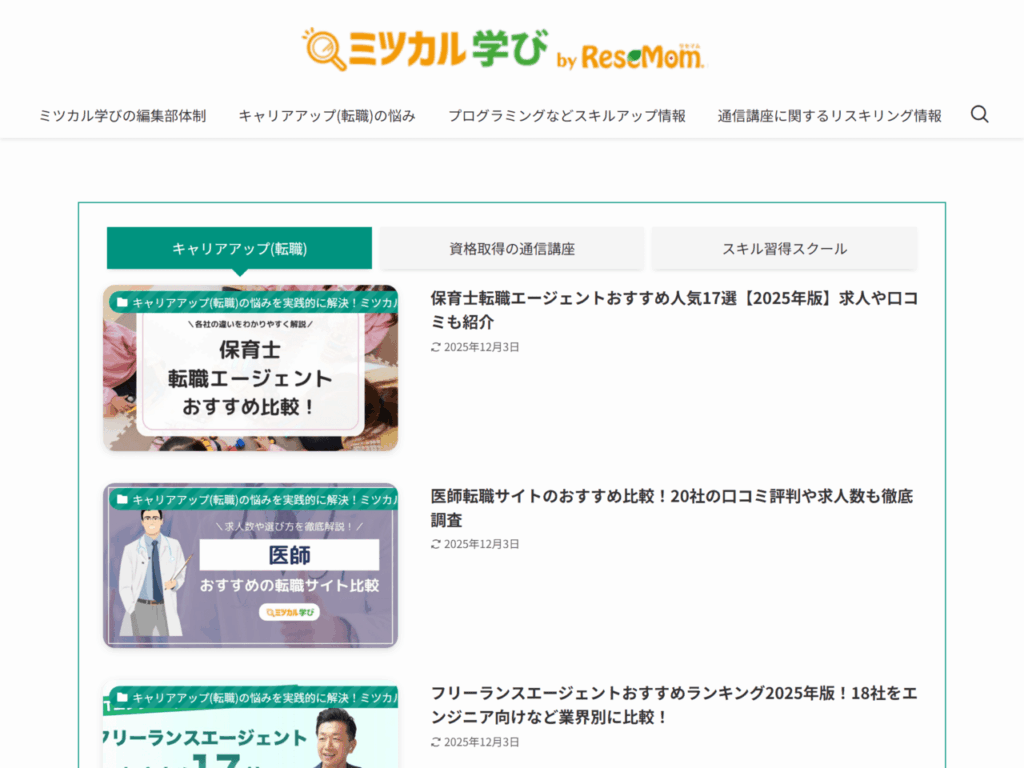Screen dimensions: 1024x768
Task: Open プログラミングなどスキルアップ情報 menu item
Action: [566, 115]
